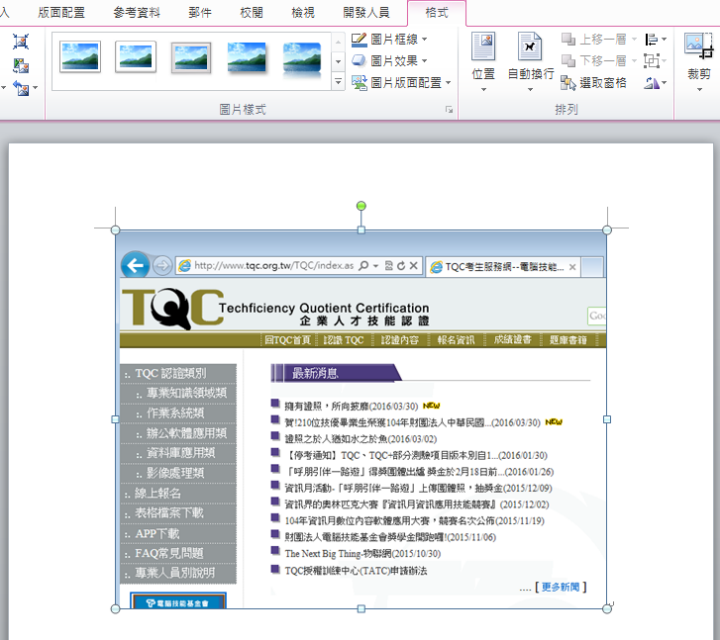Click 報名資訊 in the olive nav bar
Image resolution: width=720 pixels, height=640 pixels.
[x=456, y=340]
